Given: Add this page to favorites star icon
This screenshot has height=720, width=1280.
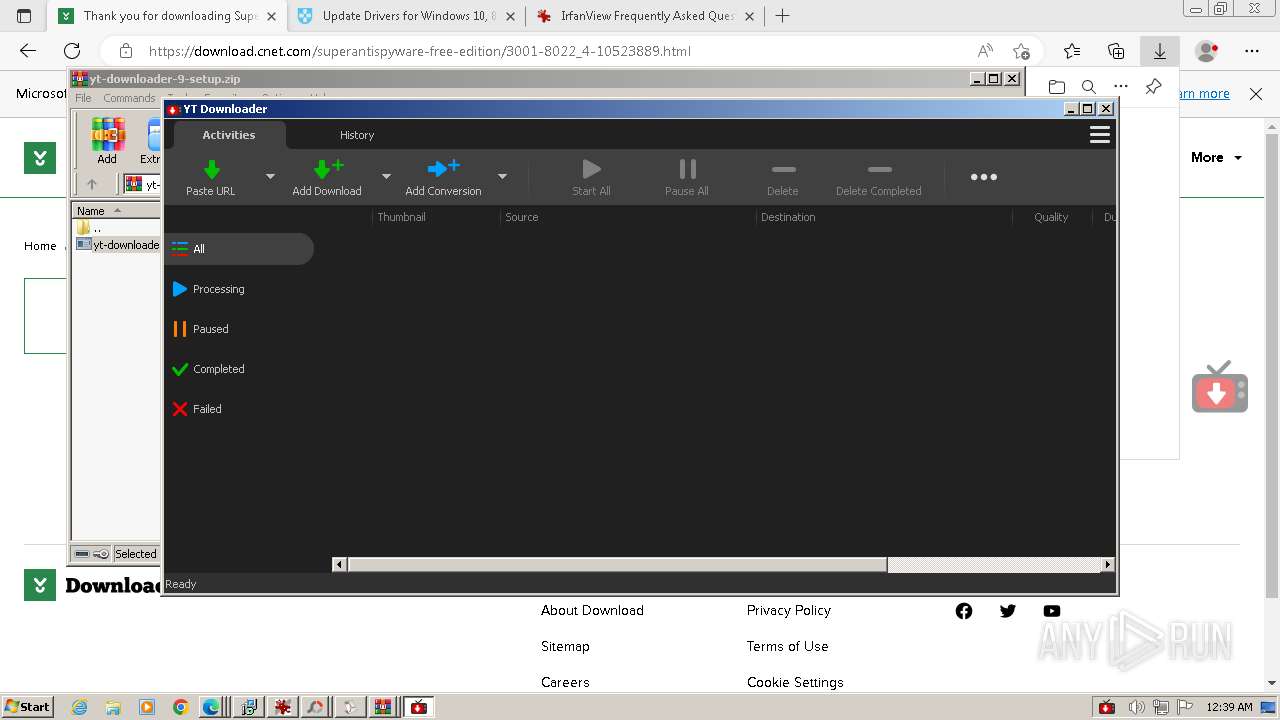Looking at the screenshot, I should point(1021,51).
